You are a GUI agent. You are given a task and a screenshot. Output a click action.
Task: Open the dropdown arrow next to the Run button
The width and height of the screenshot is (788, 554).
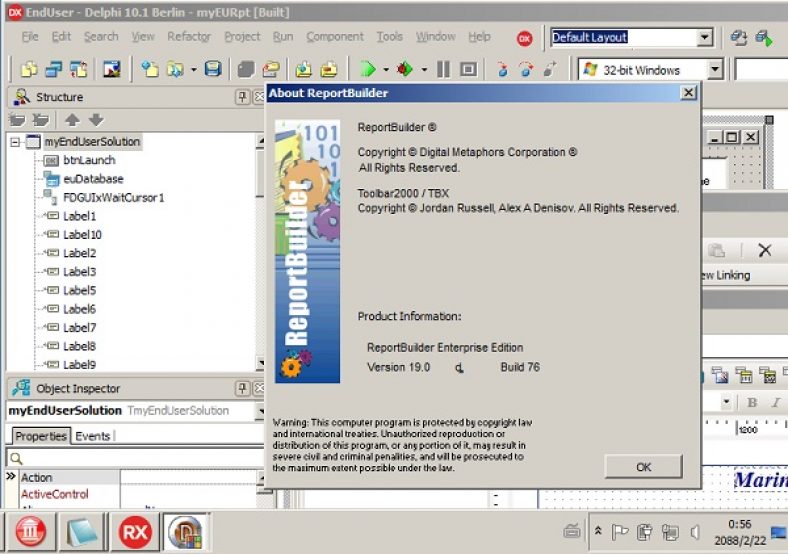386,69
